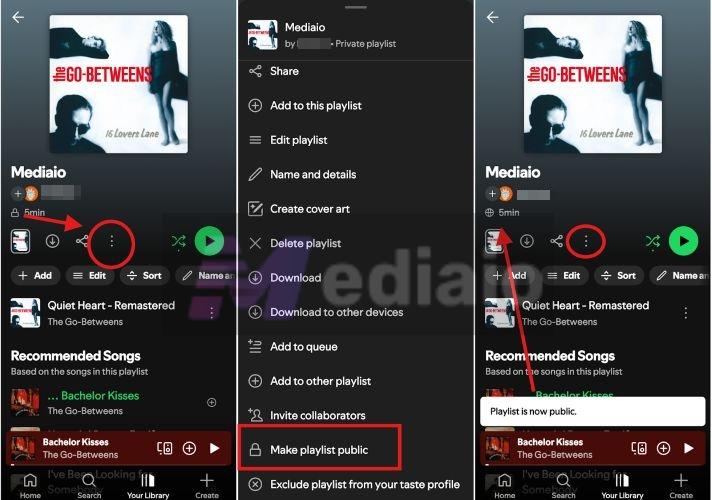Choose Add to this playlist
712x500 pixels.
(x=356, y=106)
